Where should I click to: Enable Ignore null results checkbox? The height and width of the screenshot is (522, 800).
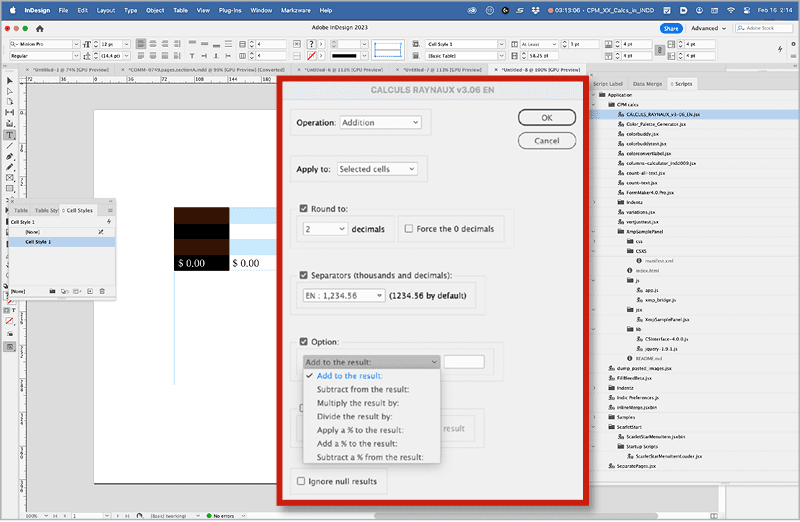(x=301, y=481)
